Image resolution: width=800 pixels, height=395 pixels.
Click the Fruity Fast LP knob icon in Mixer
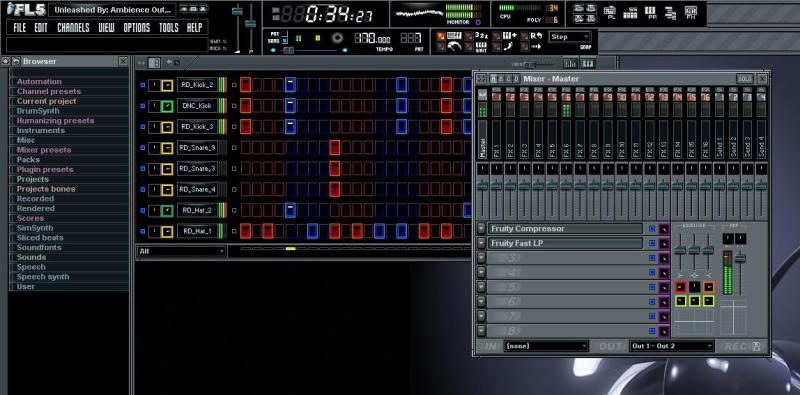[x=663, y=244]
